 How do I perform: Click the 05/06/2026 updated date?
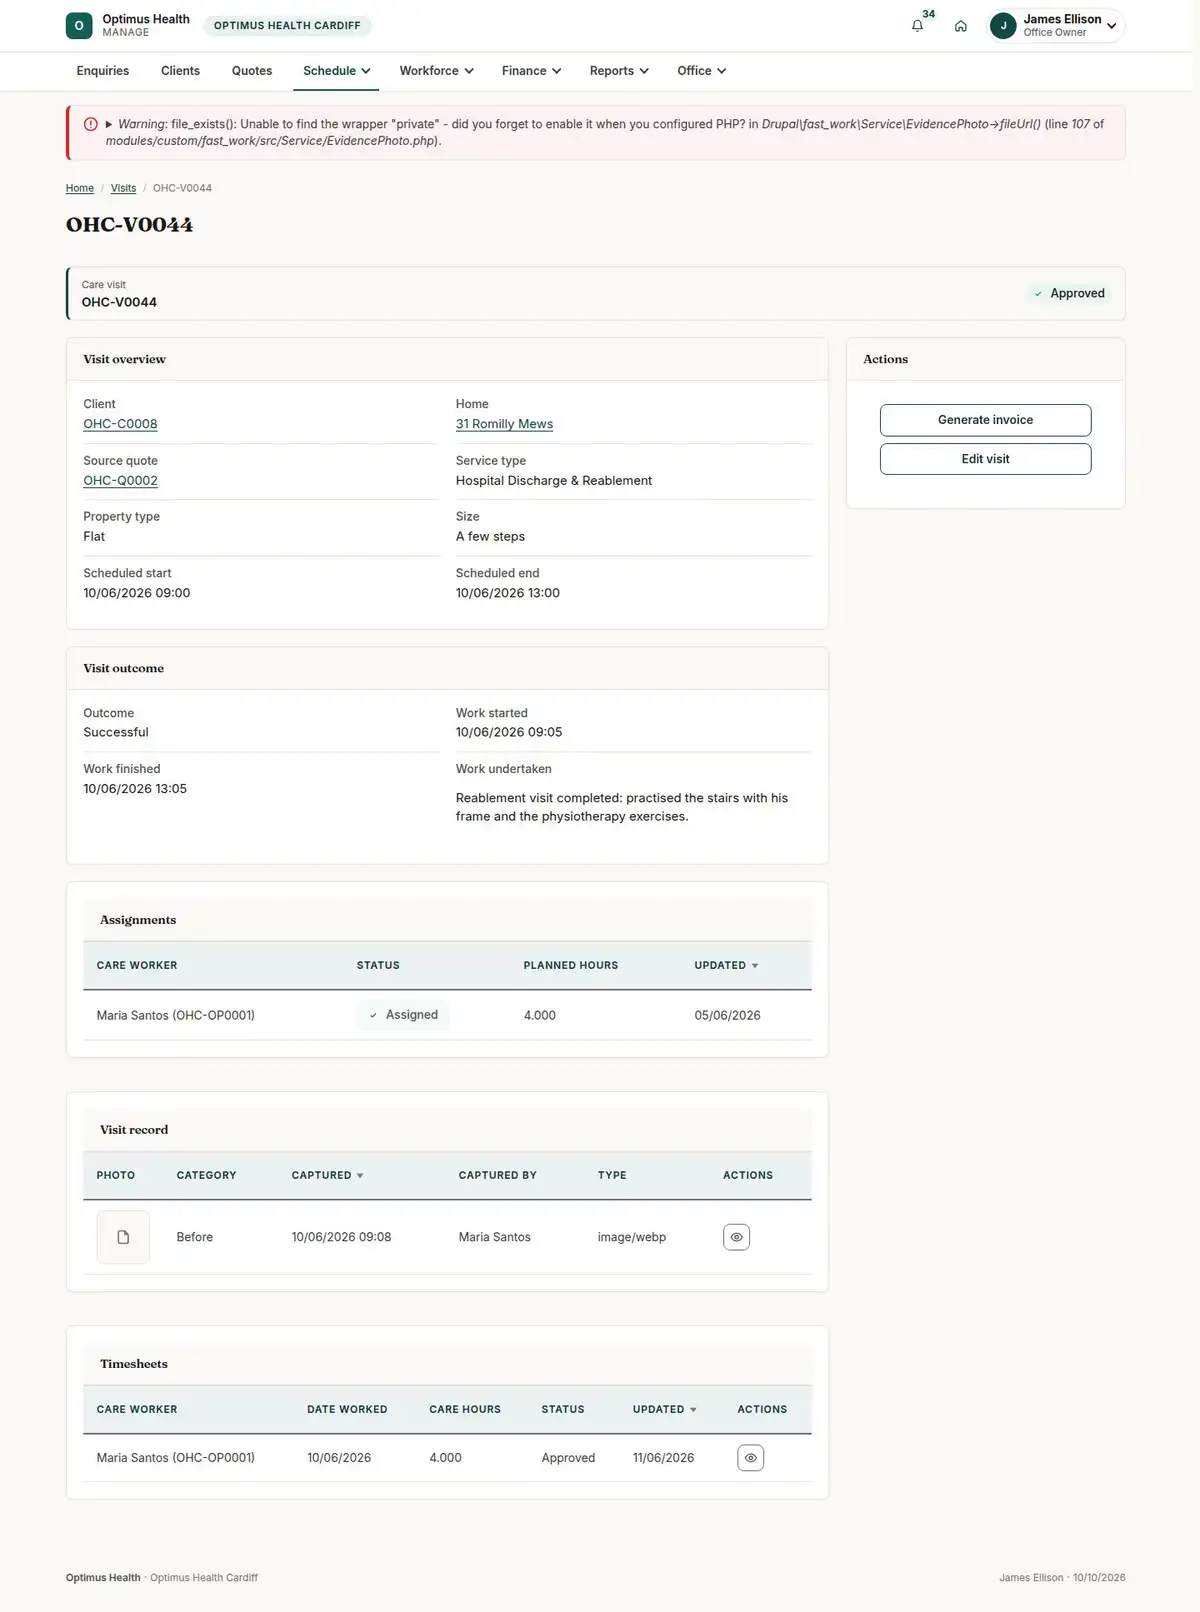point(727,1016)
